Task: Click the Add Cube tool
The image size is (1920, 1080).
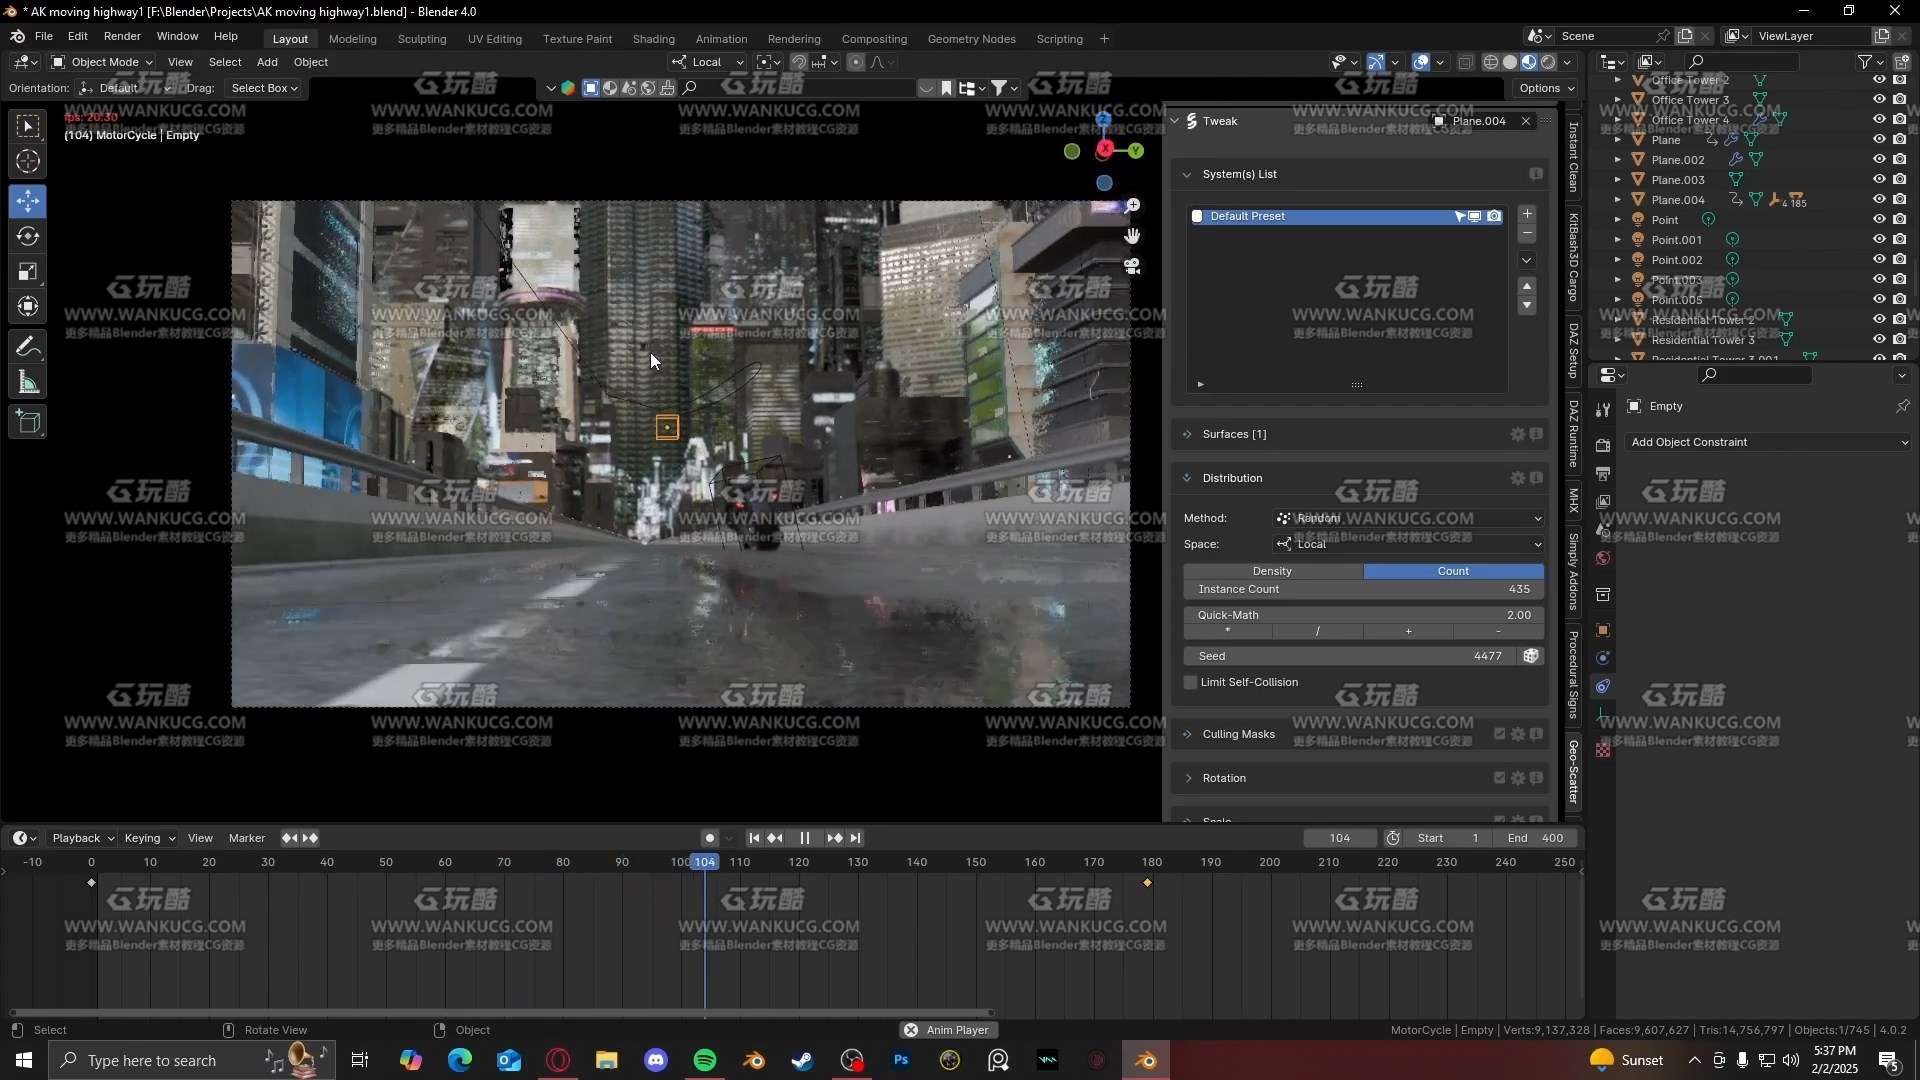Action: pos(28,423)
